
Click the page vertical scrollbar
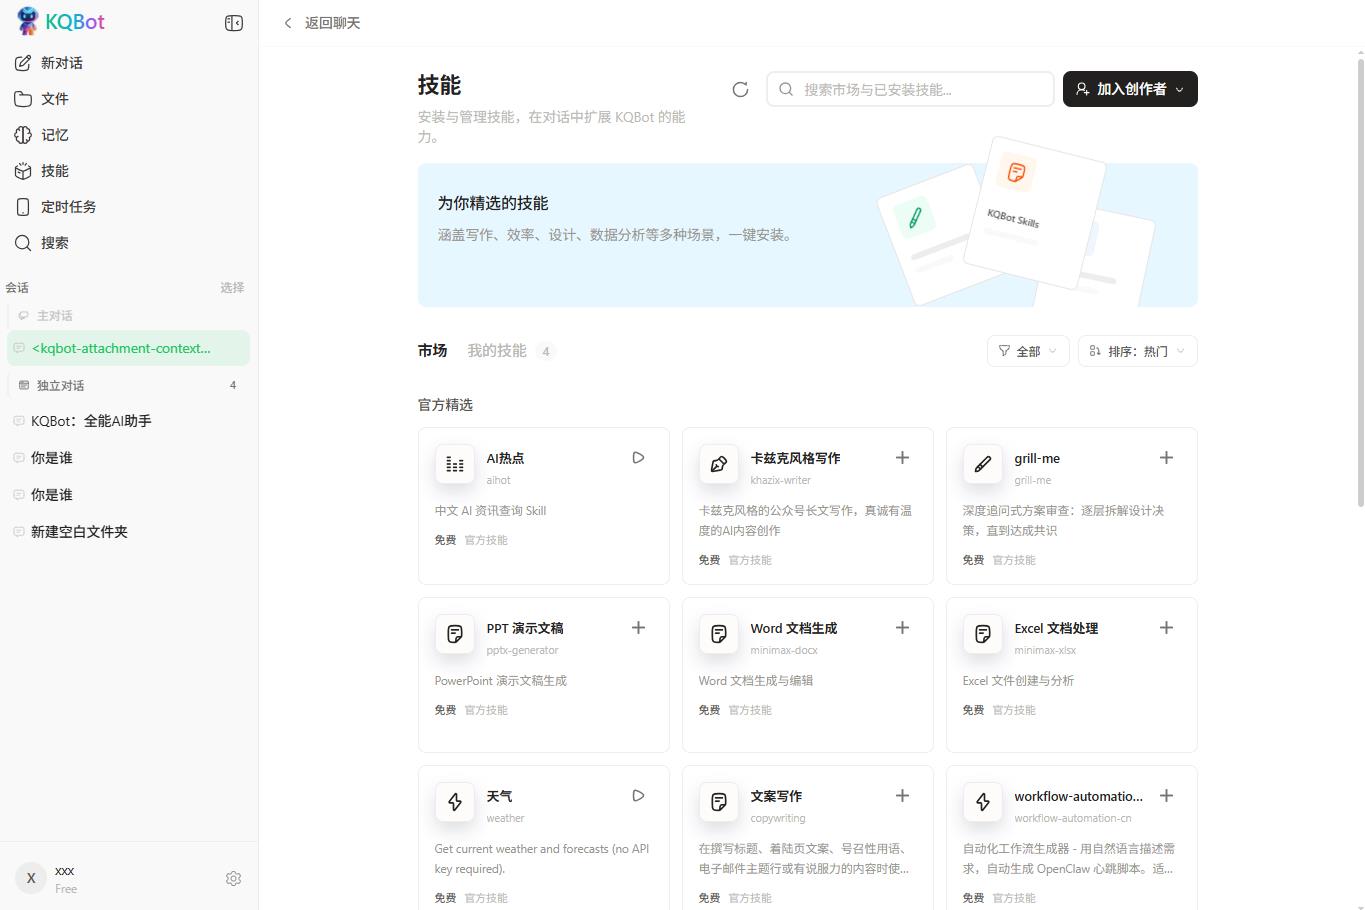1360,283
